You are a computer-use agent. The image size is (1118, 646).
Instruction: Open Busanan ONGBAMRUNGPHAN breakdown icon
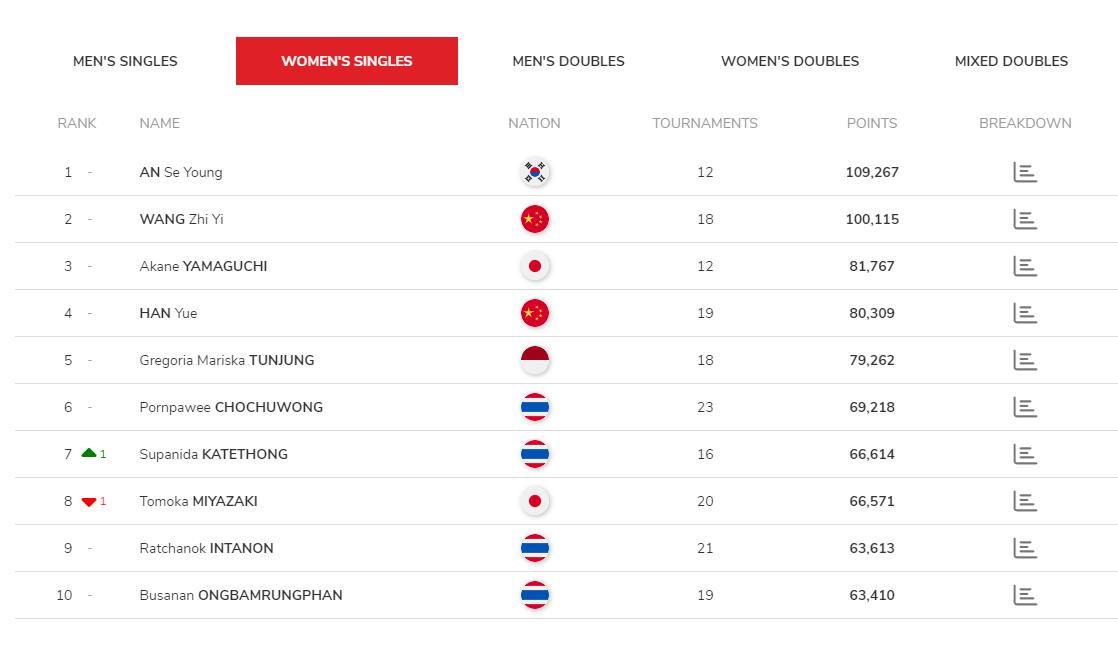(x=1025, y=595)
